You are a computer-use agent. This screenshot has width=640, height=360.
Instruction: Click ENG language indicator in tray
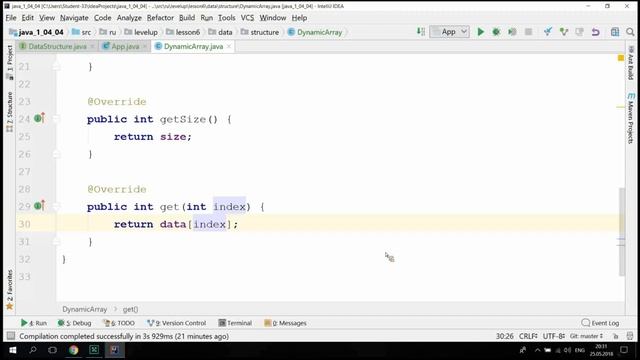(580, 350)
